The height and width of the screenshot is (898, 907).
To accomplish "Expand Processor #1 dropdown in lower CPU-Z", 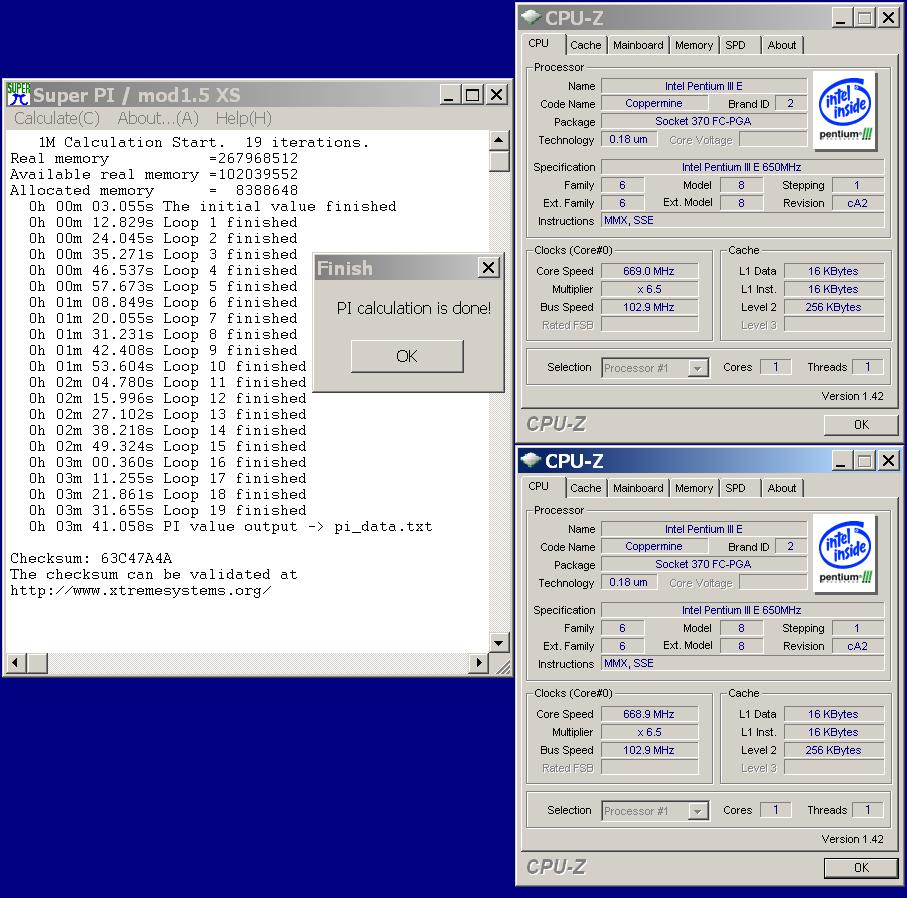I will coord(698,811).
